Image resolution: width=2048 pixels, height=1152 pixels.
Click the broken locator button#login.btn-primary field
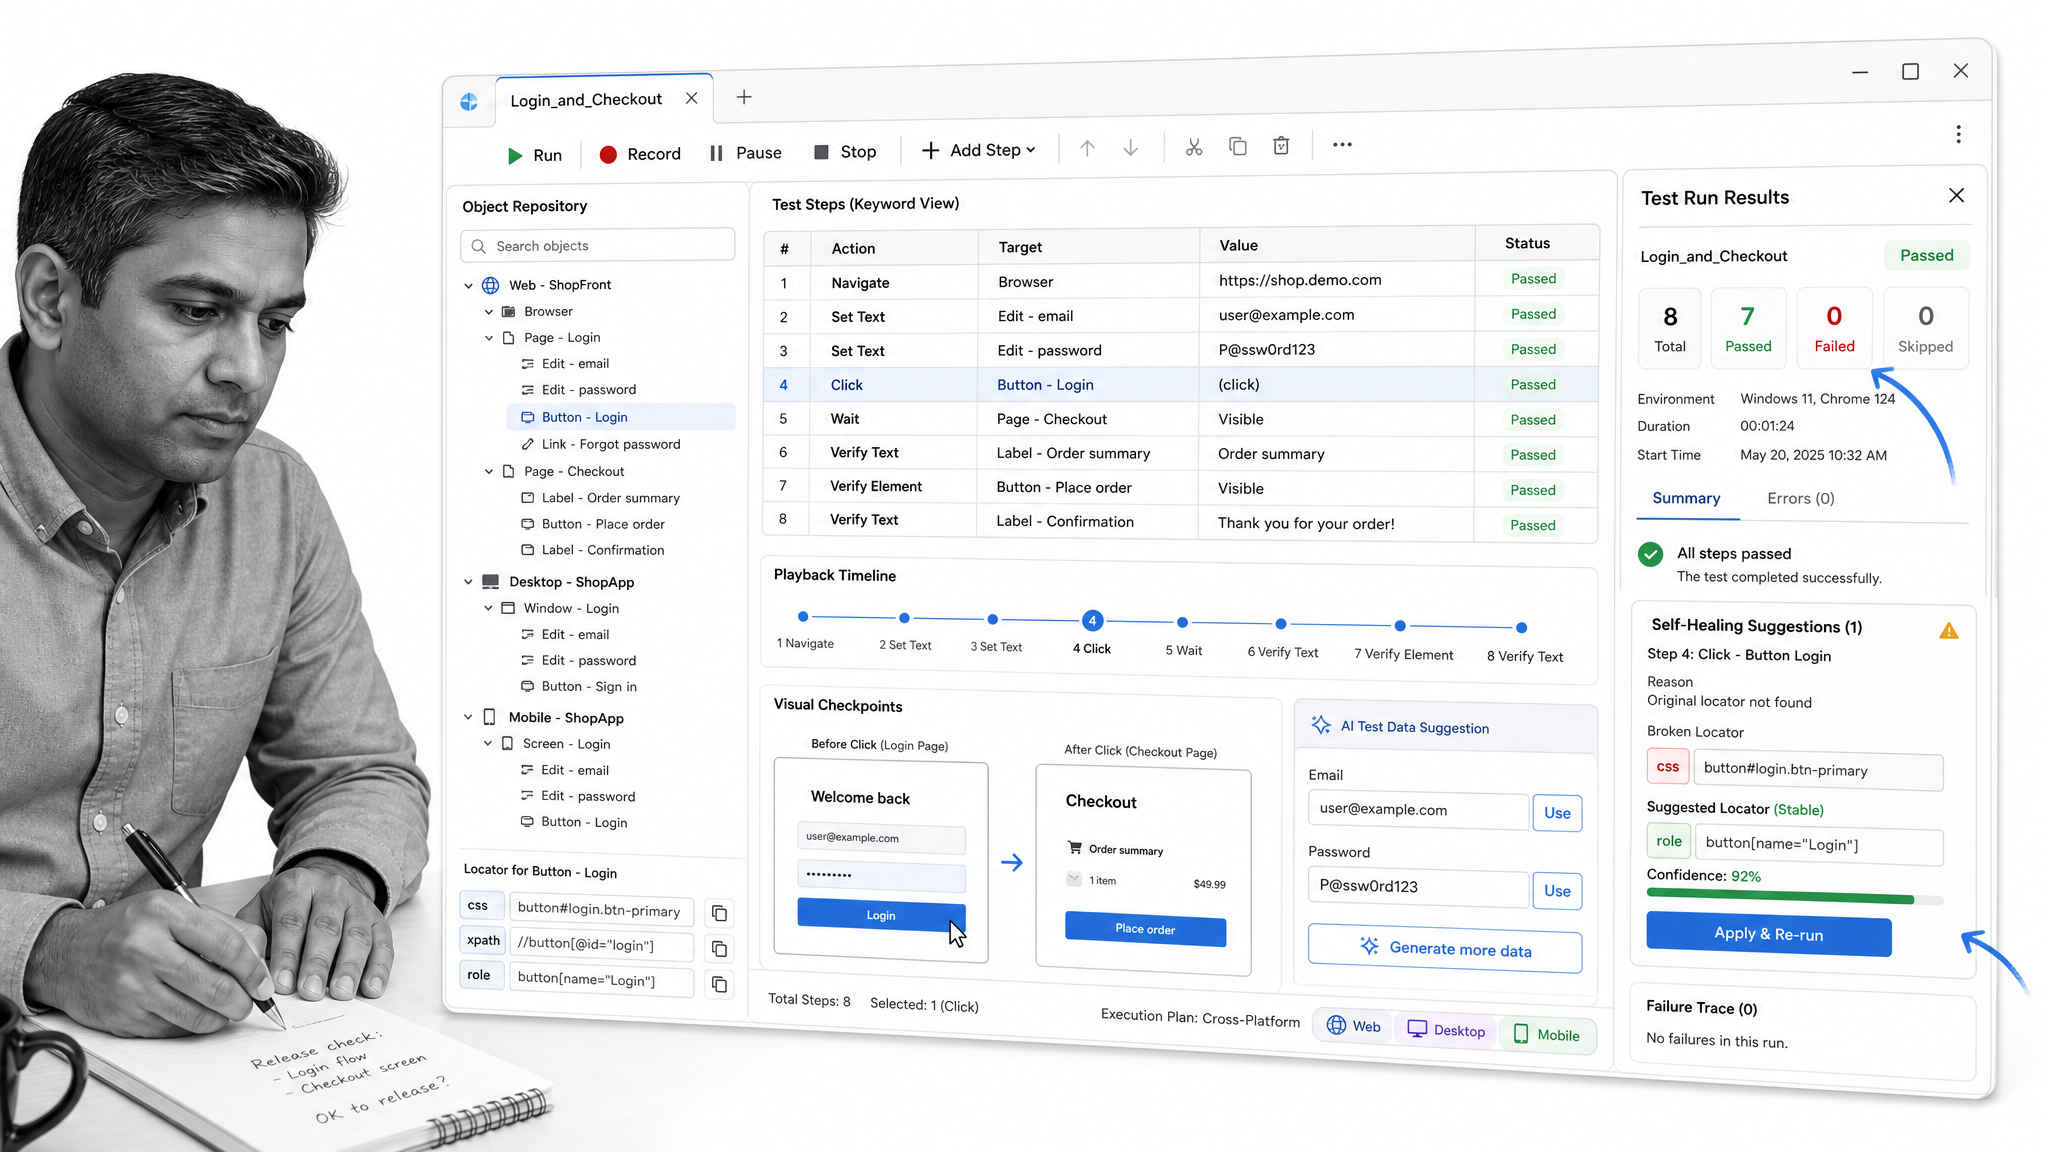click(1818, 770)
